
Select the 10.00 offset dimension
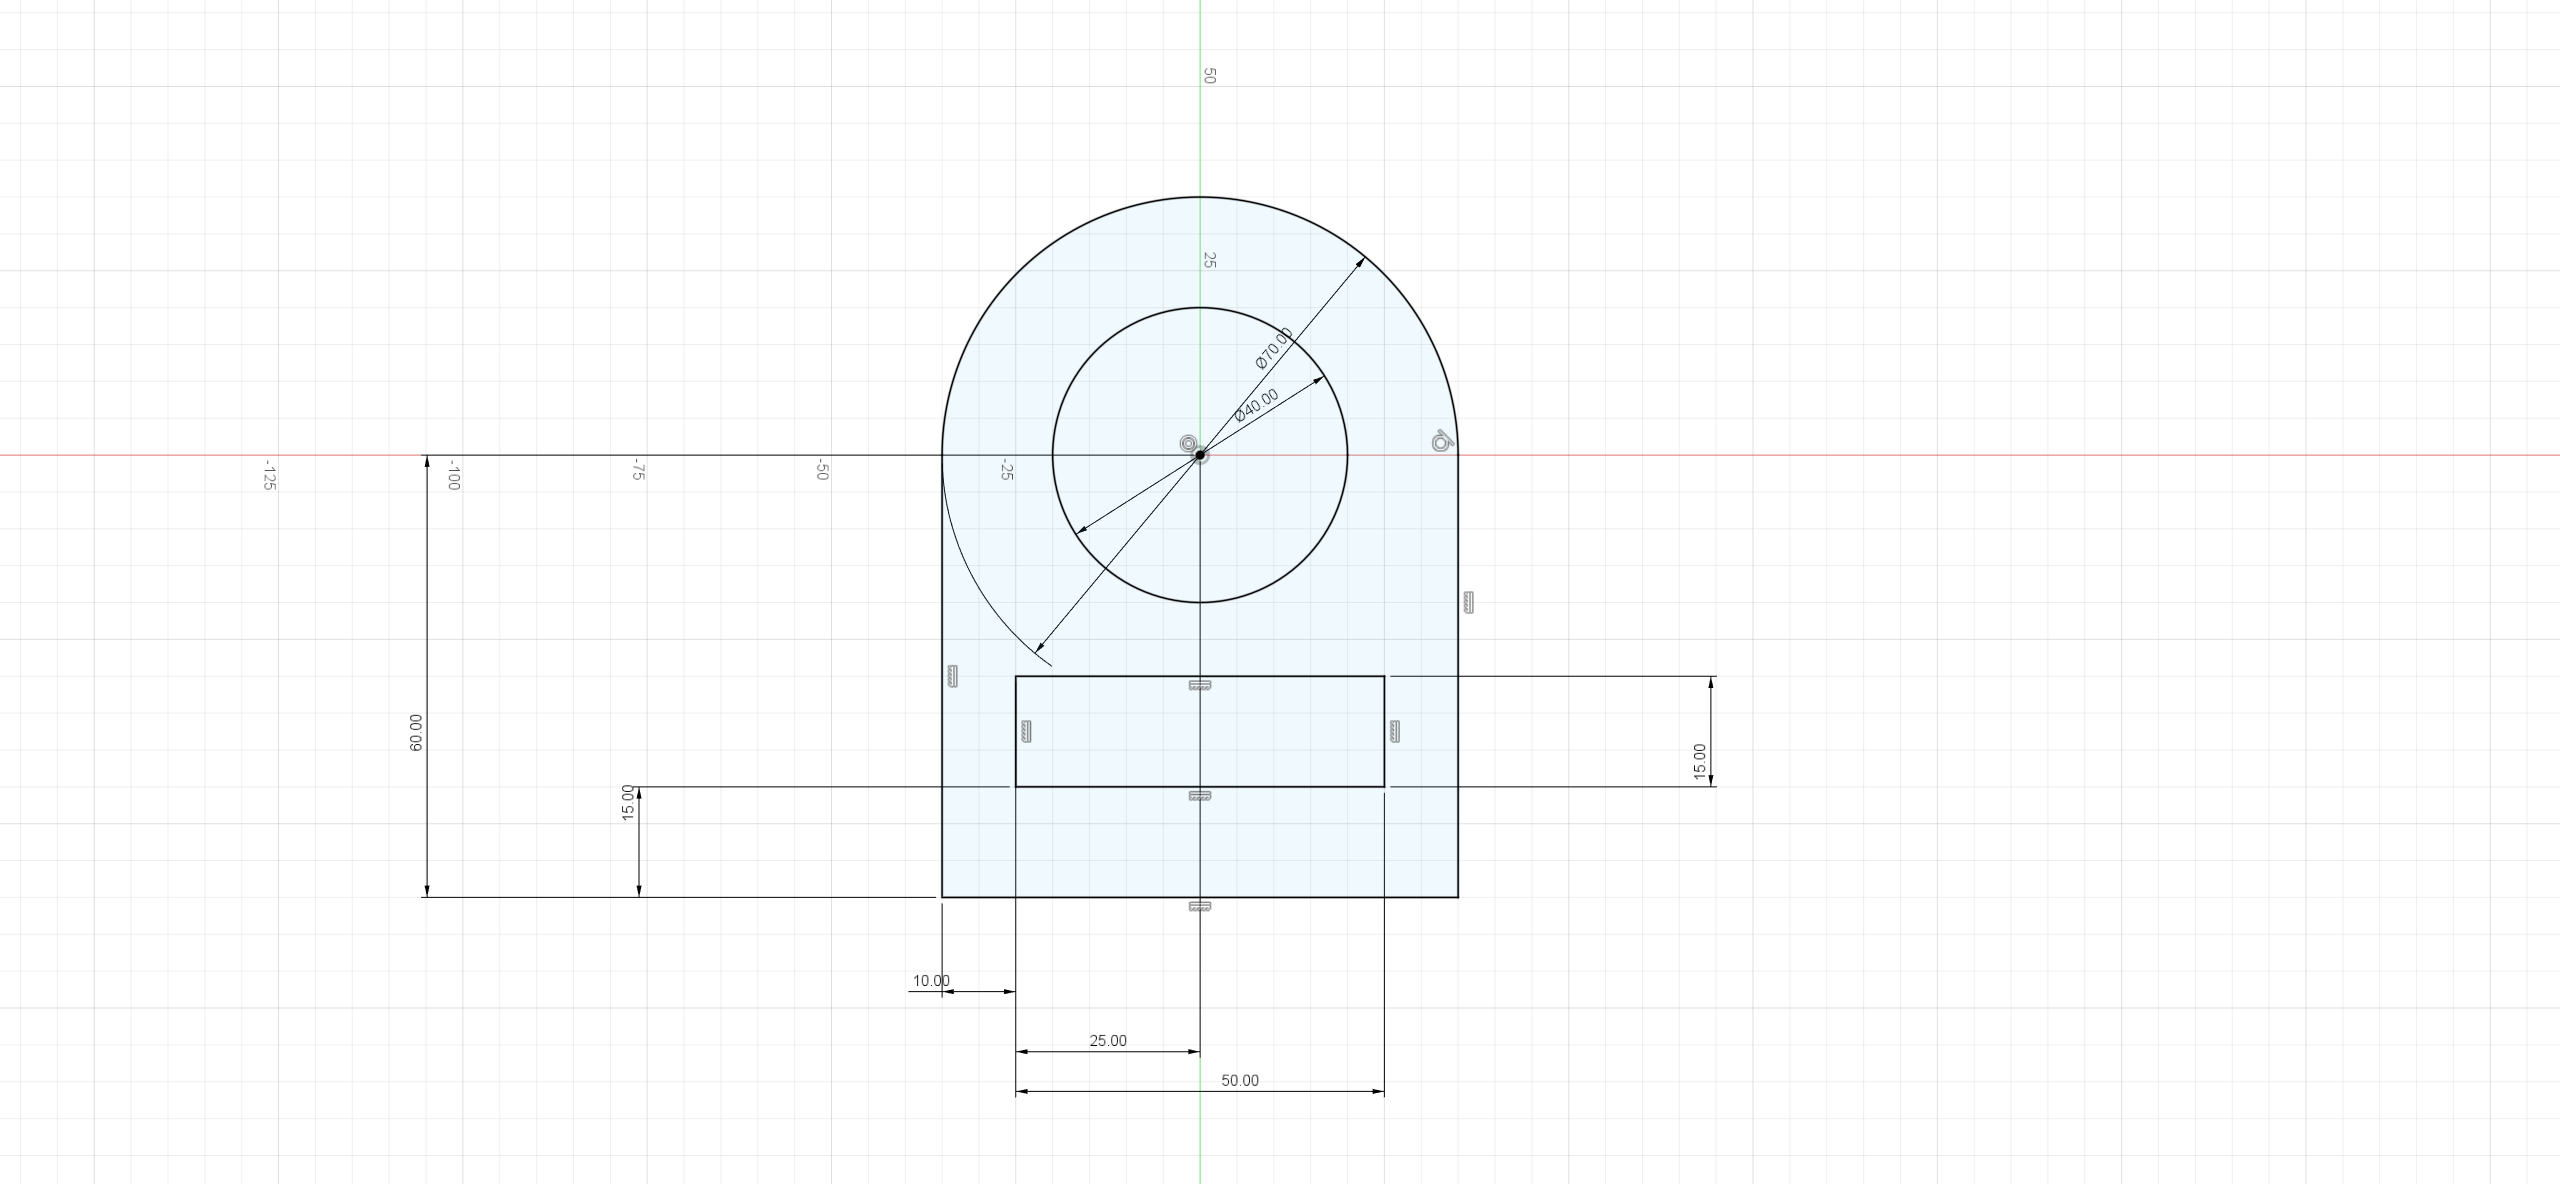click(x=931, y=981)
